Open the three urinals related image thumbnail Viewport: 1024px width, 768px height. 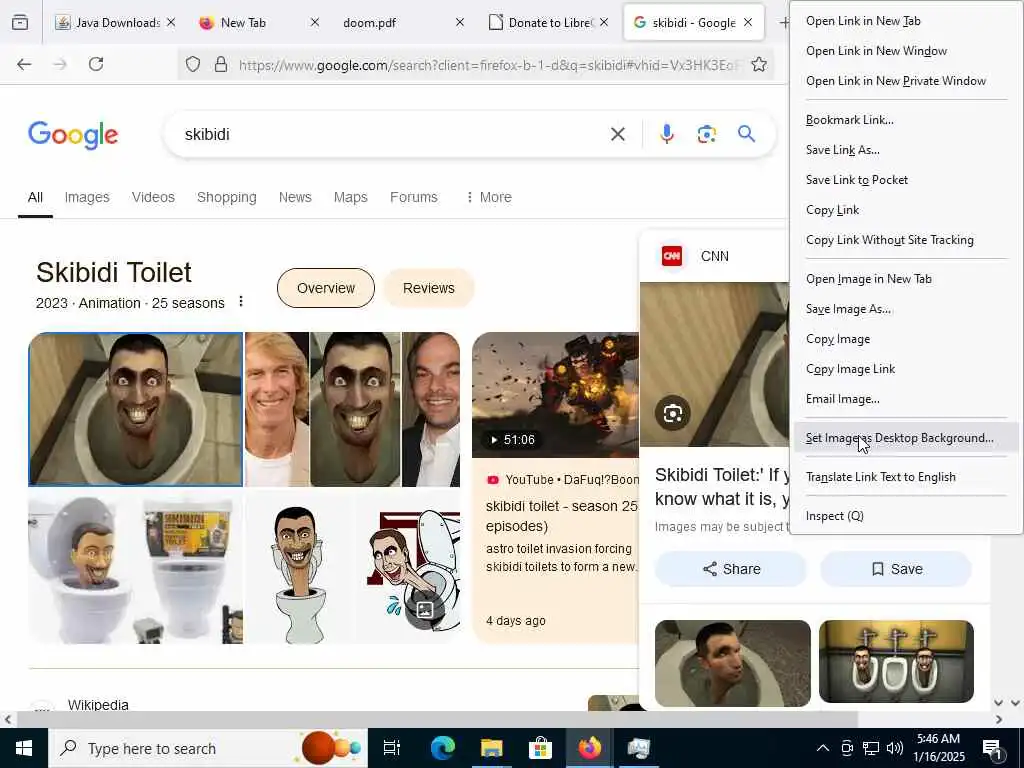896,662
